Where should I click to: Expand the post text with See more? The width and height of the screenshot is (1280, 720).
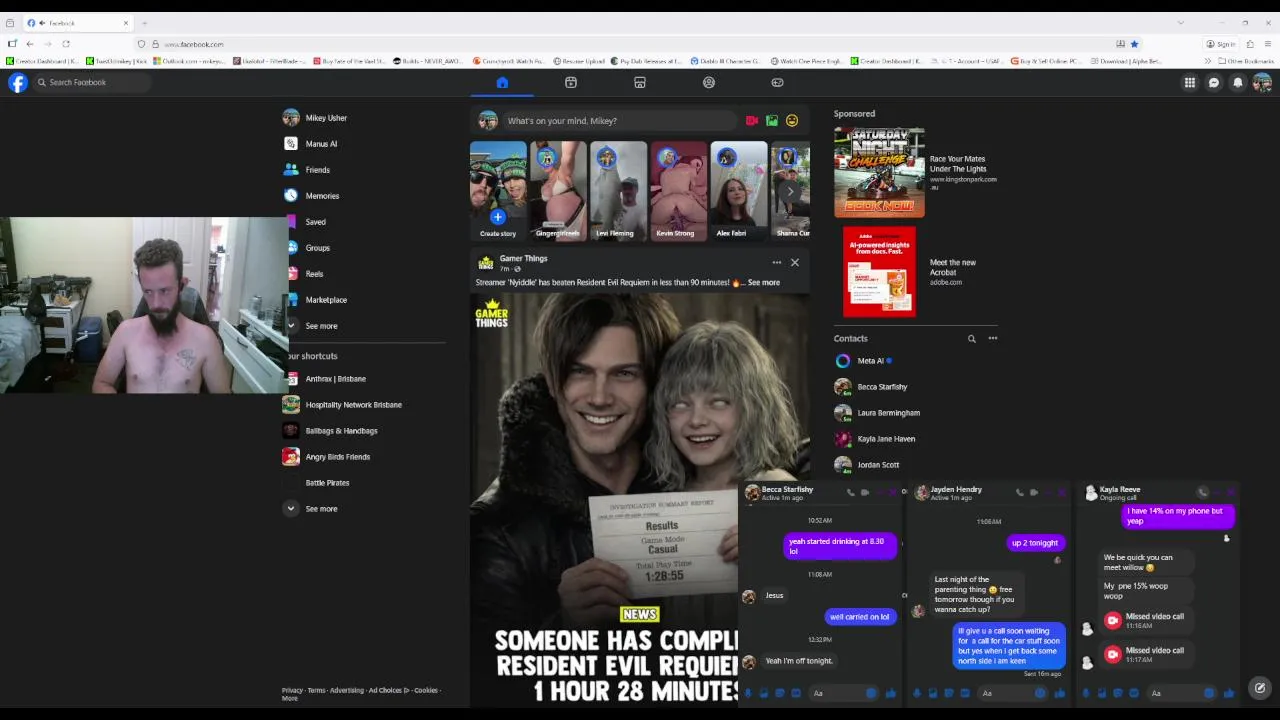[x=763, y=283]
